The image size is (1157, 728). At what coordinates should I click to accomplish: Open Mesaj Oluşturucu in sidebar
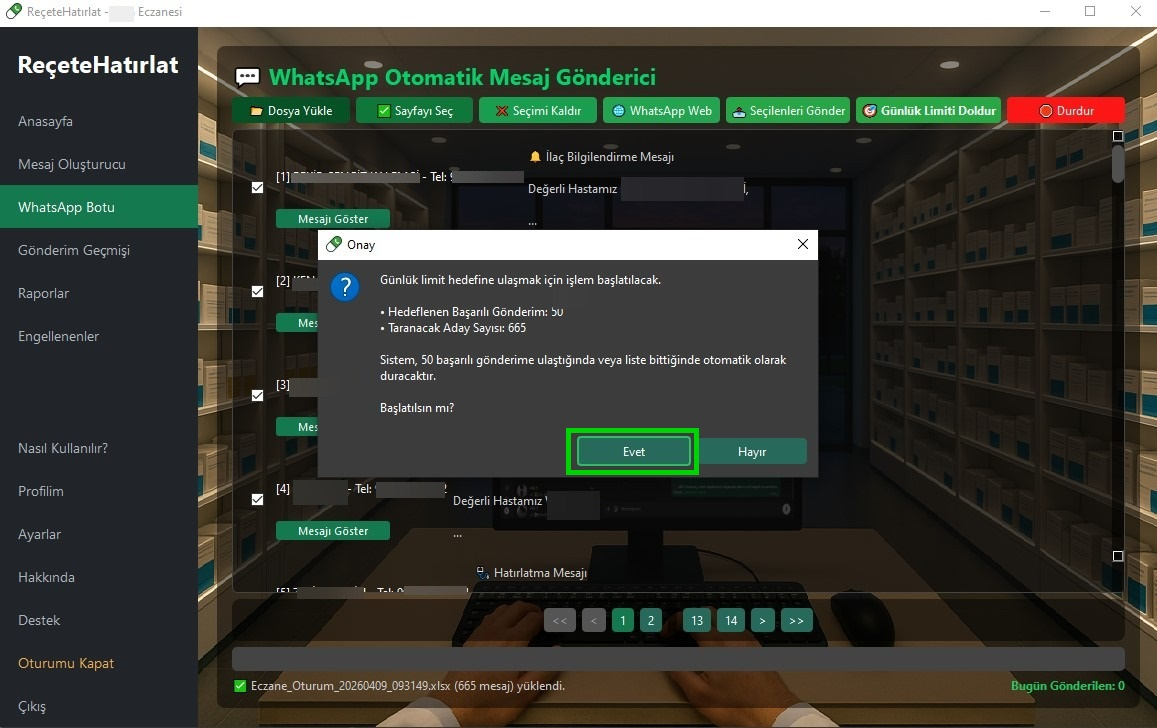point(72,164)
